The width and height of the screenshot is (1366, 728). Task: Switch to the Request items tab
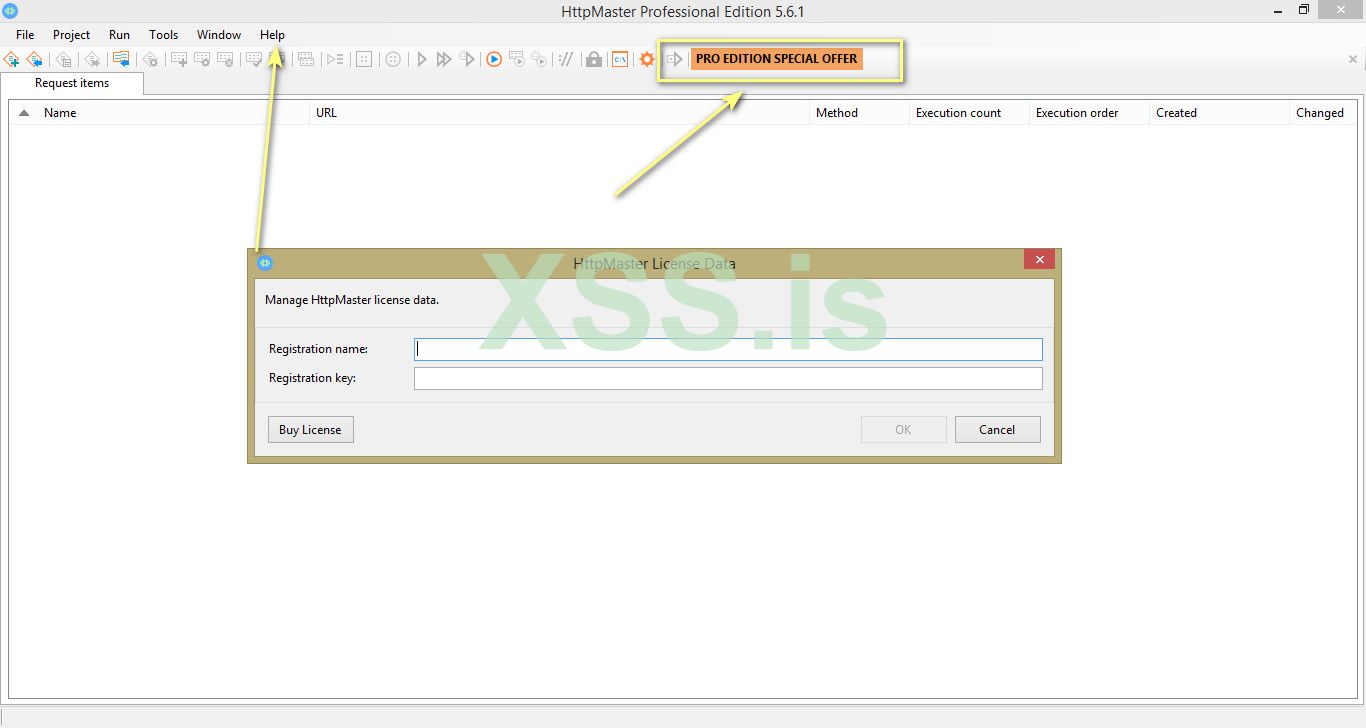click(x=72, y=83)
